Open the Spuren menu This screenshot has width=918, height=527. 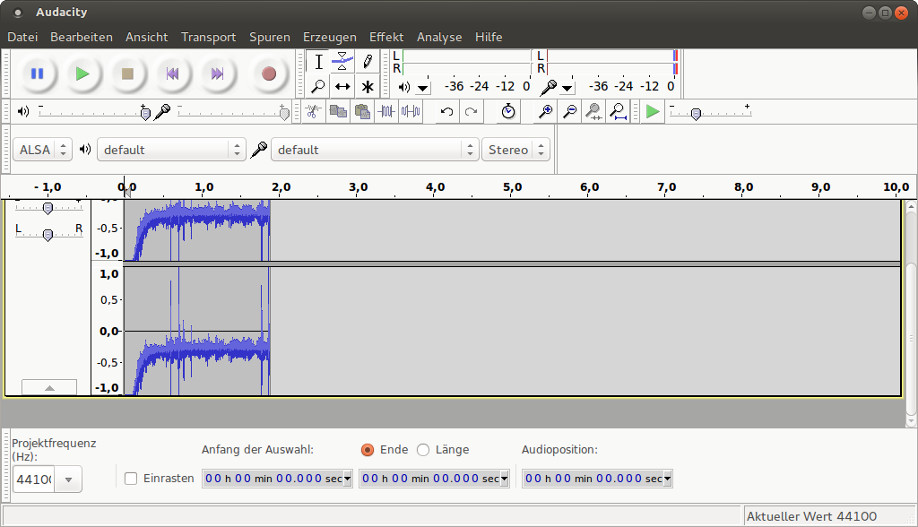click(x=269, y=37)
